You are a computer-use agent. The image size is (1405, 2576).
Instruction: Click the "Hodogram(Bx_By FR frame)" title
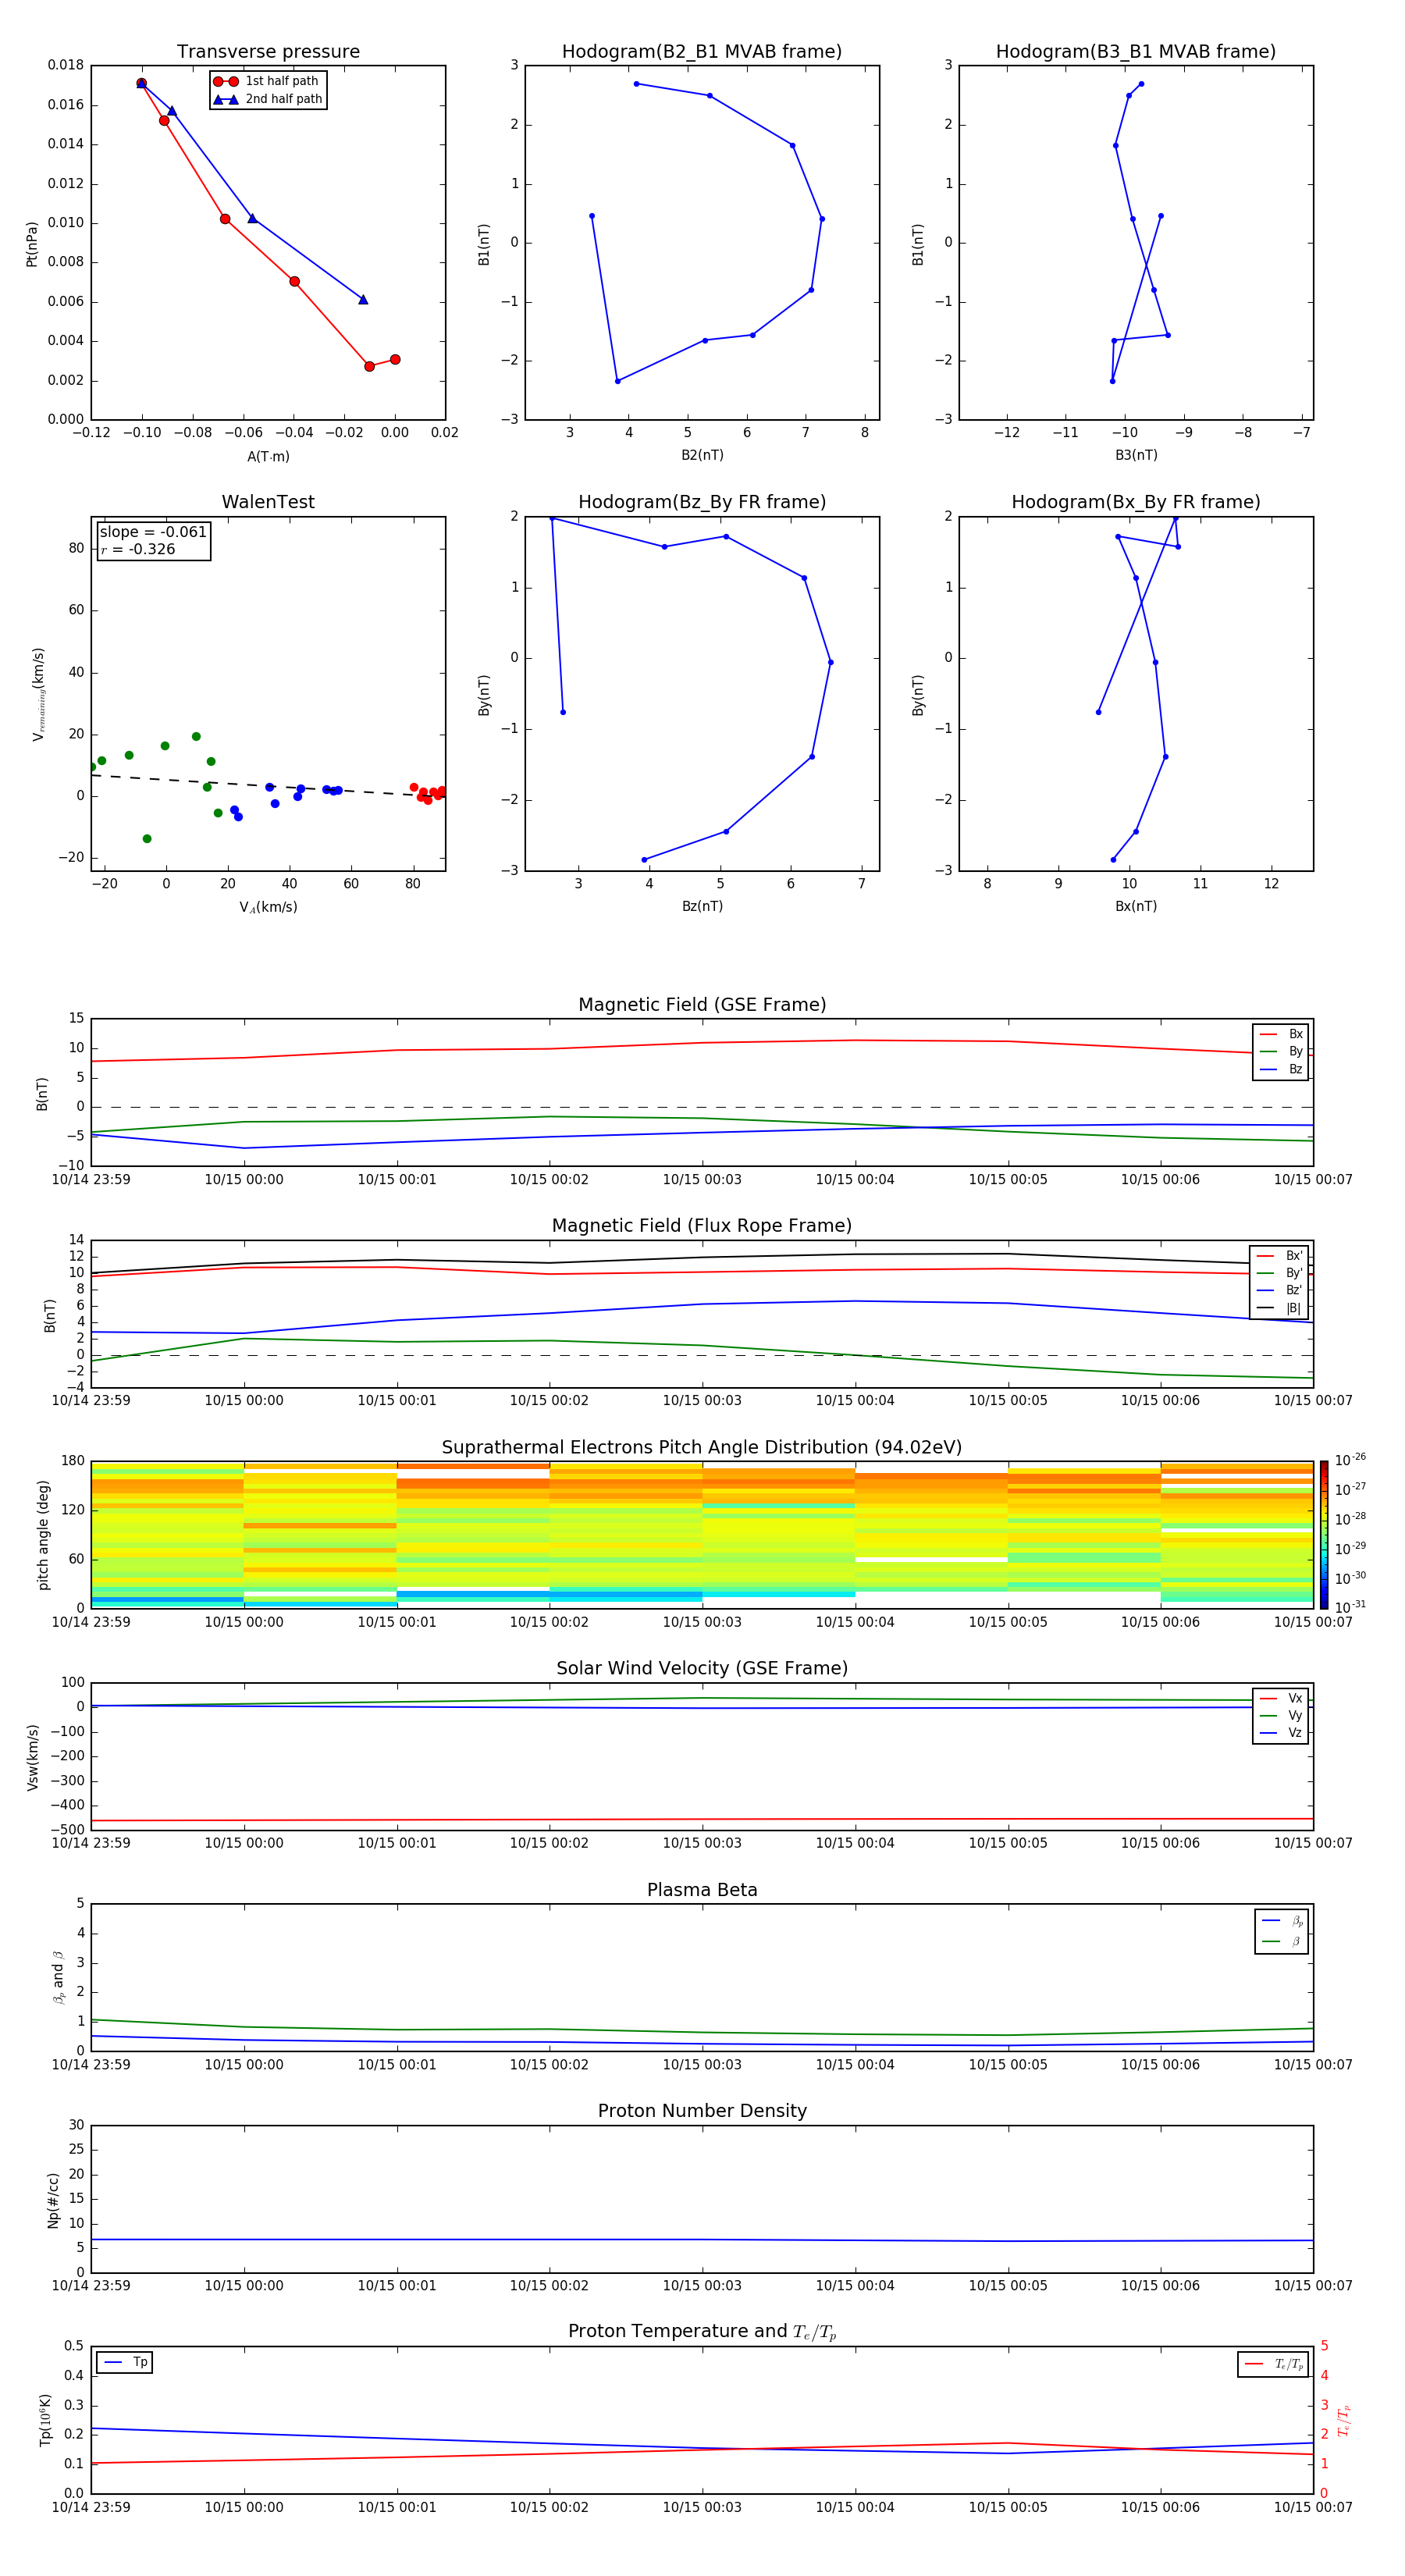pyautogui.click(x=1136, y=502)
